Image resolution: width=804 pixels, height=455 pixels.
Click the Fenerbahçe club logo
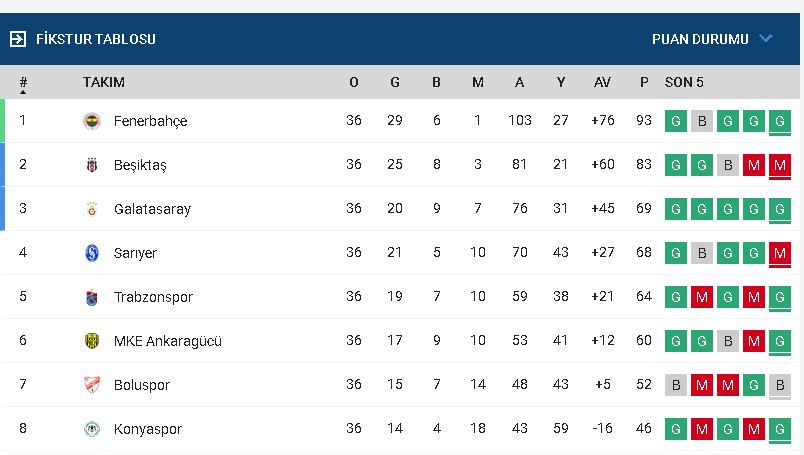(x=92, y=121)
